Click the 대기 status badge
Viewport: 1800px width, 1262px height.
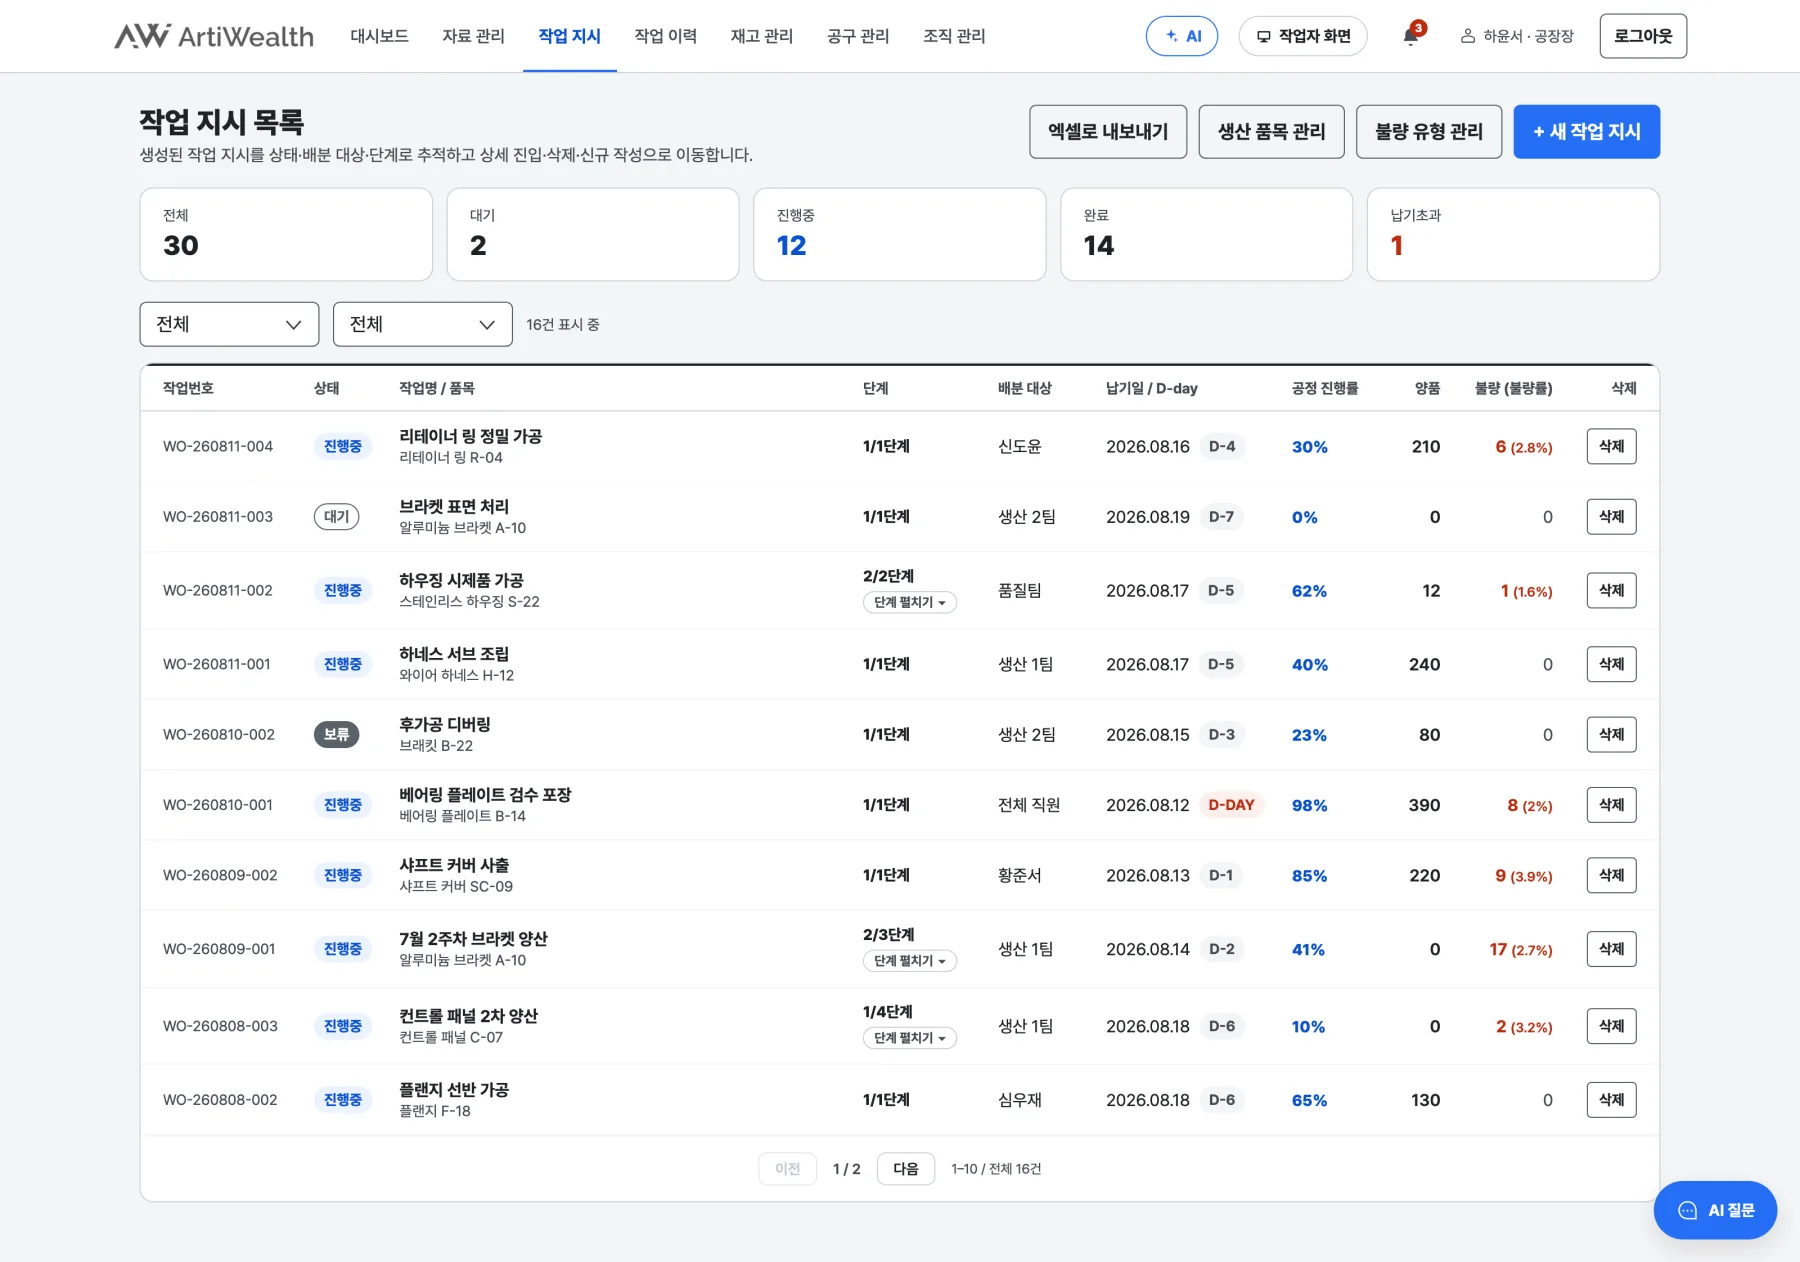point(336,517)
